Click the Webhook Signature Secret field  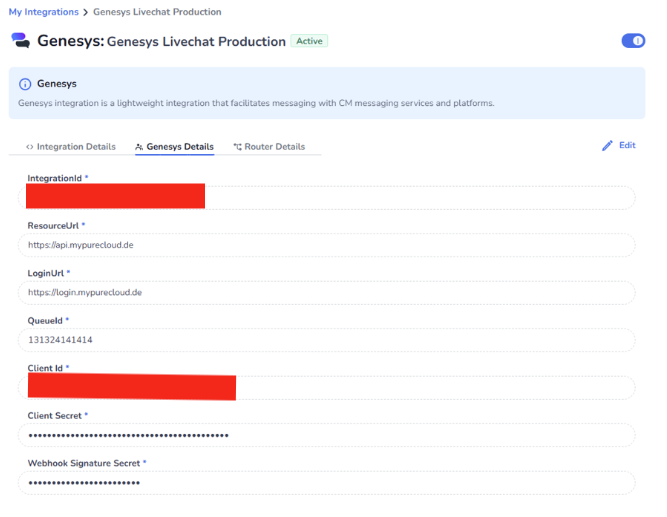326,483
